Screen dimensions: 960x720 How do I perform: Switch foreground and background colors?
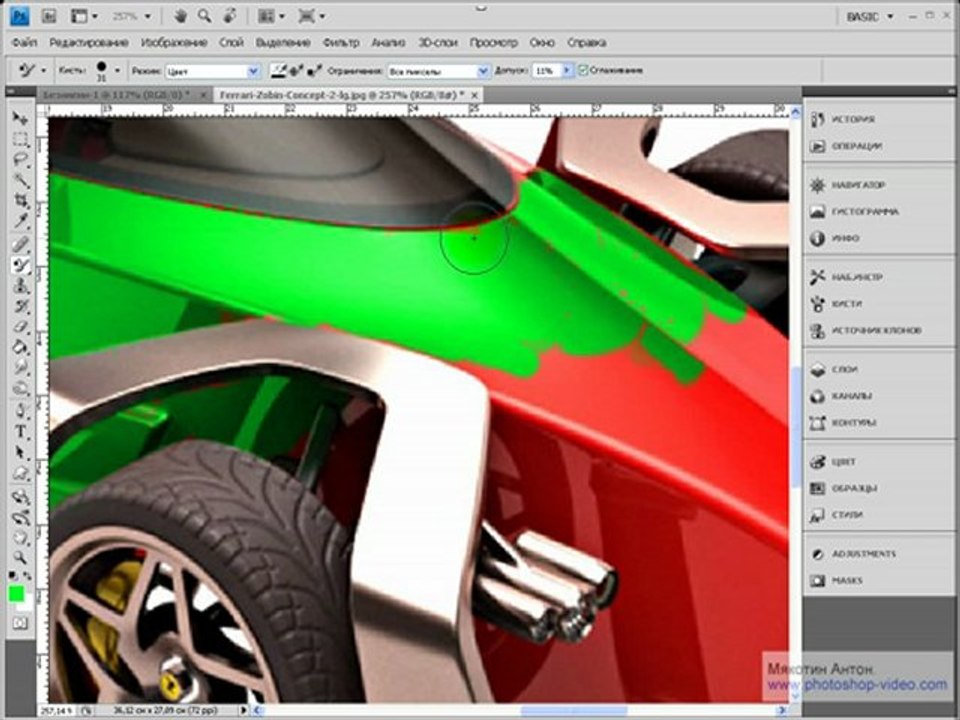tap(28, 576)
